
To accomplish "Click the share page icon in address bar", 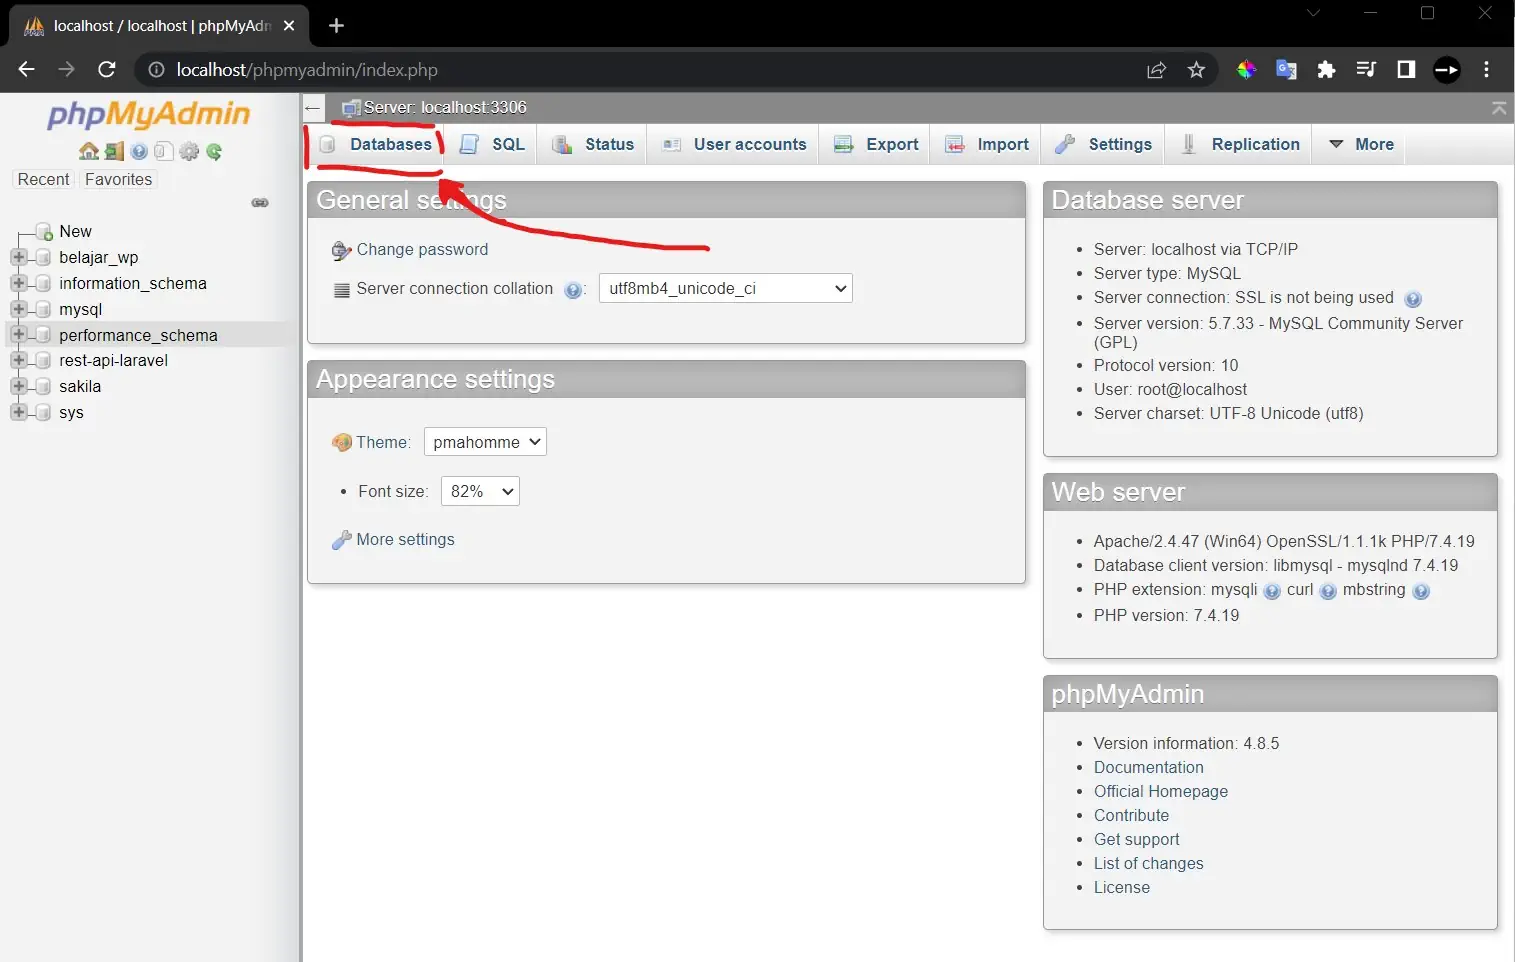I will 1157,69.
